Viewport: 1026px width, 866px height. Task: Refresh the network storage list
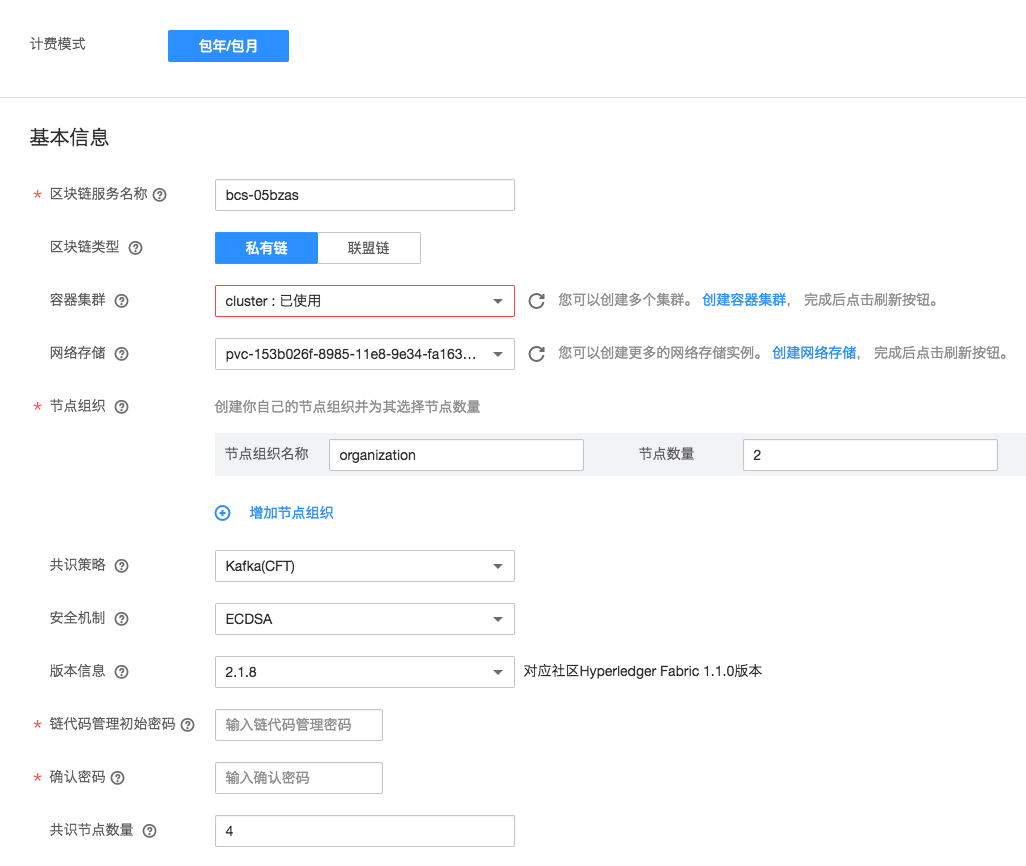click(x=537, y=354)
